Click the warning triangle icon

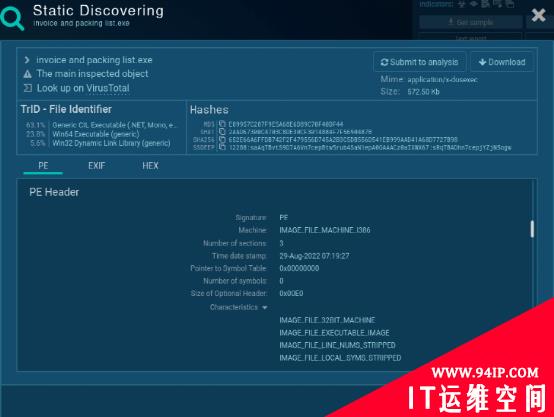pyautogui.click(x=28, y=74)
